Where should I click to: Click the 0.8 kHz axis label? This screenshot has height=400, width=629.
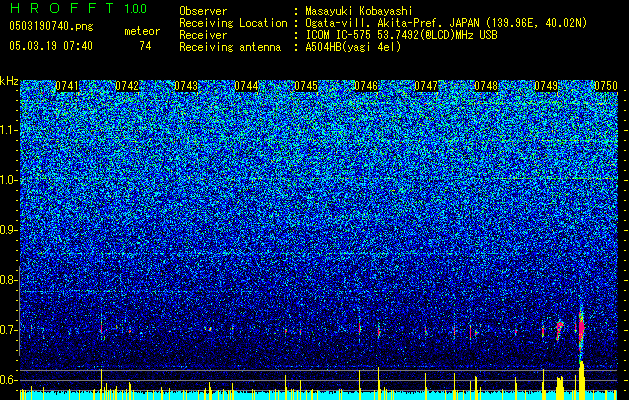point(8,280)
